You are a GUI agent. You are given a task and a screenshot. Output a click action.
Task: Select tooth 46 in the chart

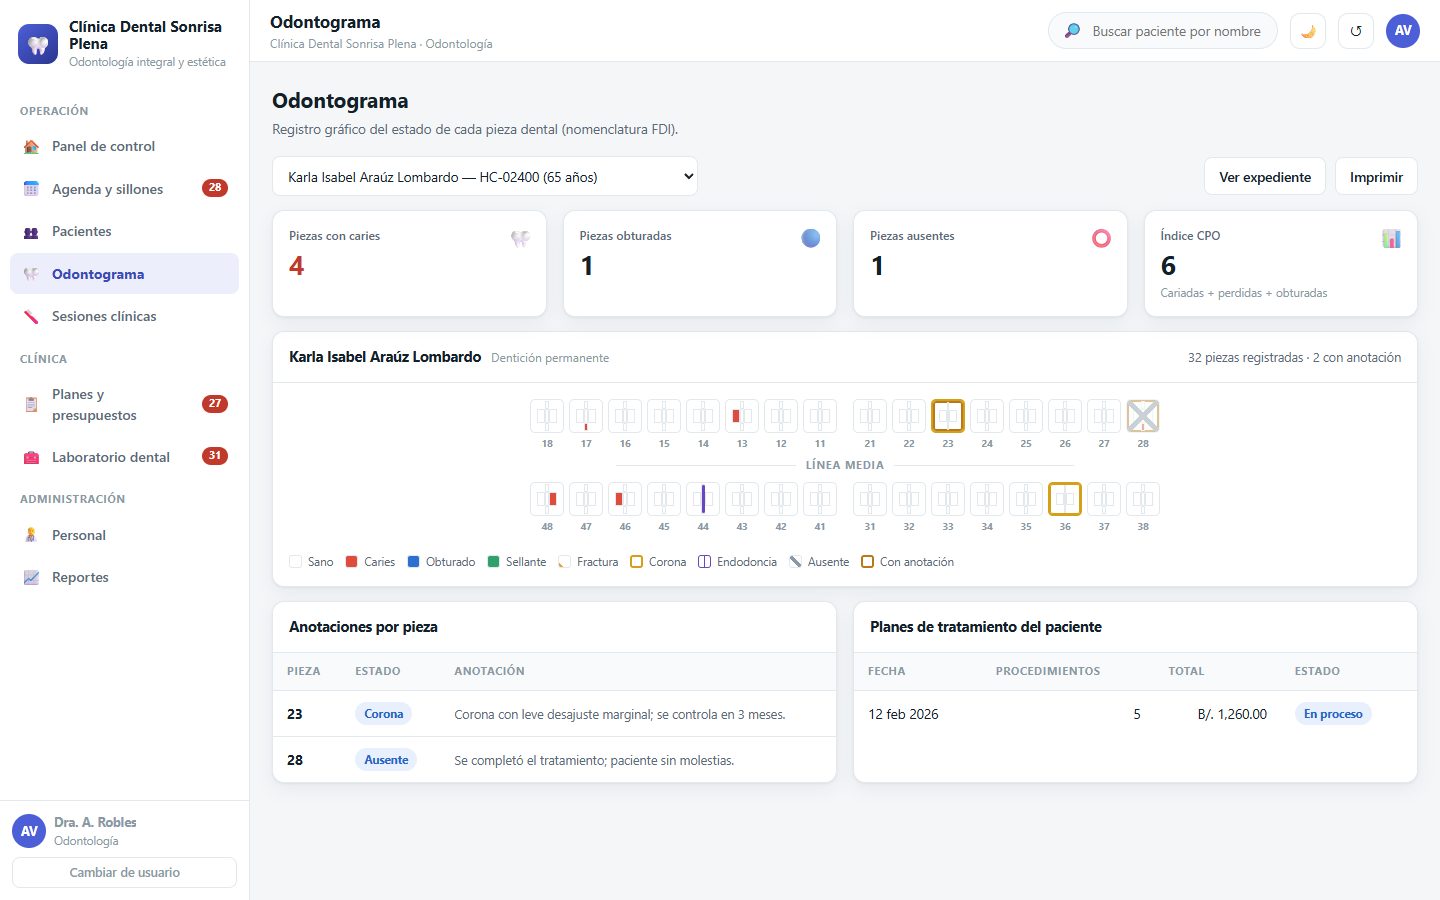click(625, 499)
